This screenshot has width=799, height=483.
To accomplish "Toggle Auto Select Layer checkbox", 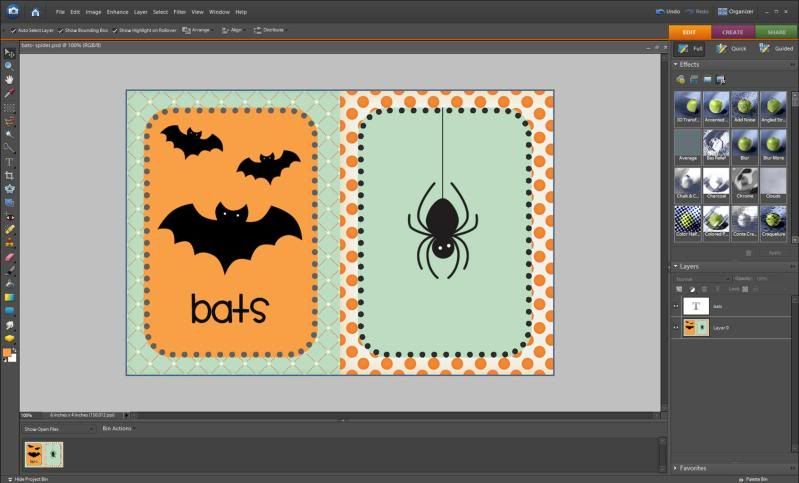I will click(x=12, y=31).
